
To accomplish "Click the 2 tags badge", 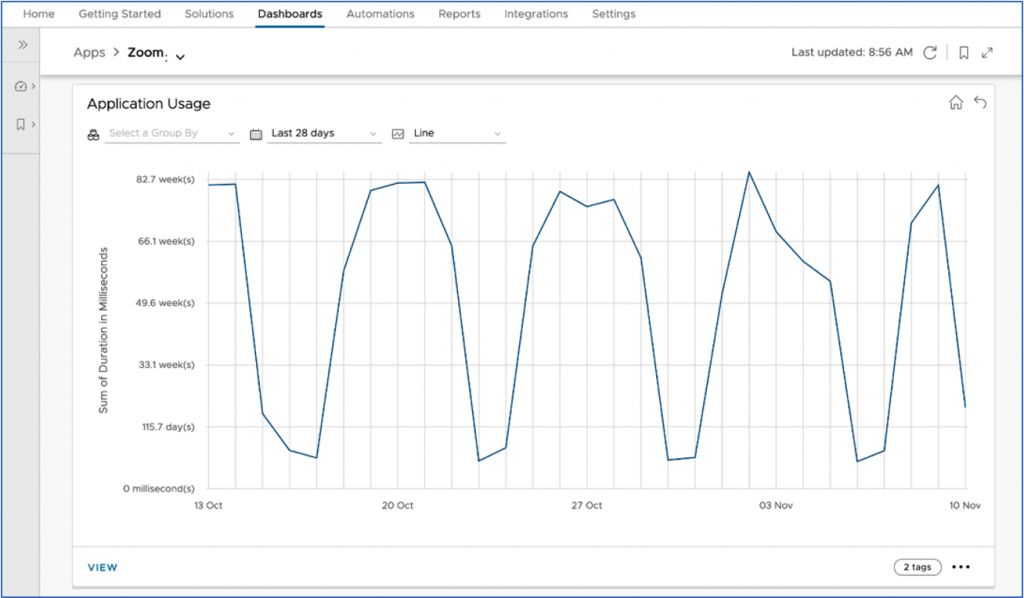I will pos(917,567).
